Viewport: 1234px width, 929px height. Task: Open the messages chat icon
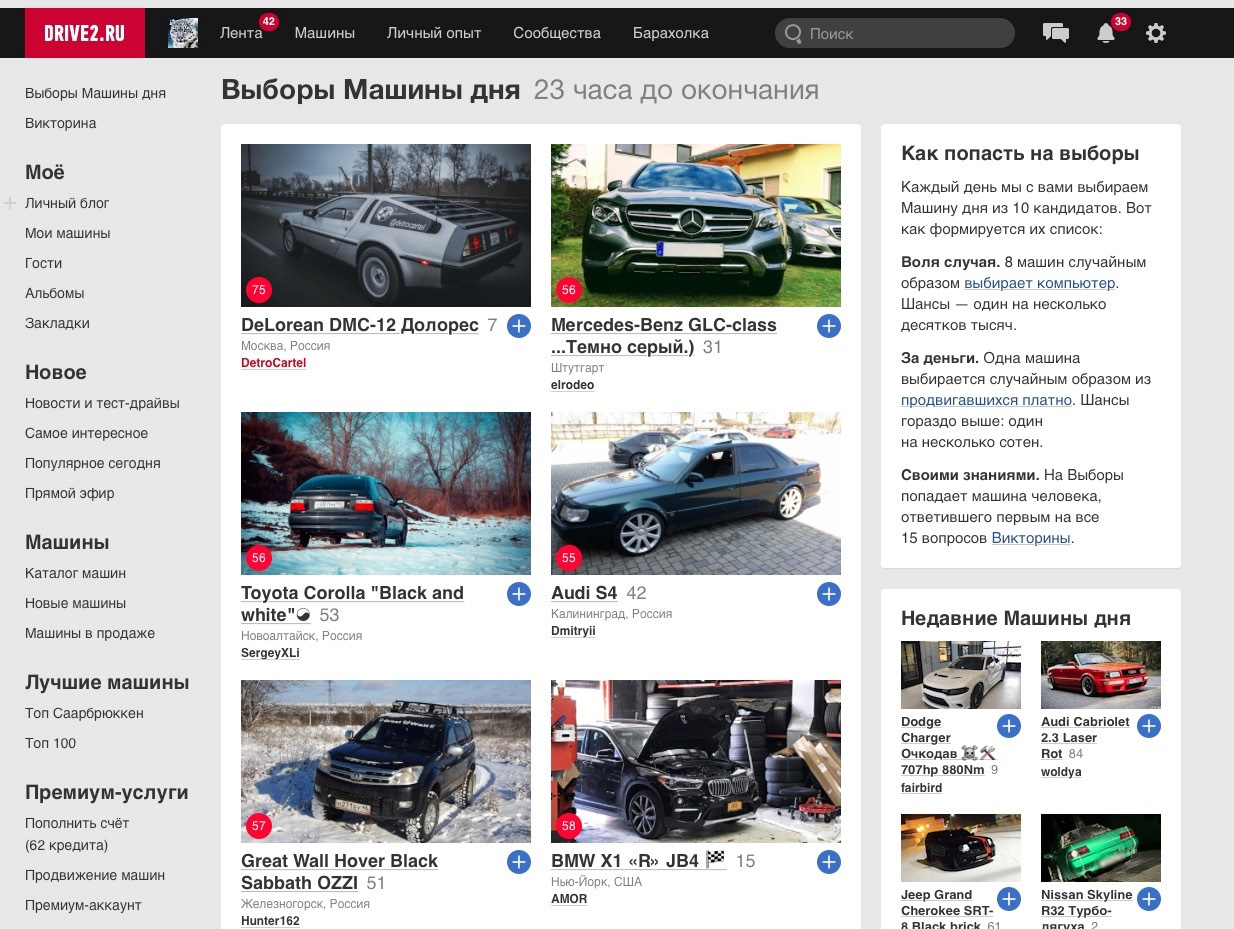[x=1055, y=33]
